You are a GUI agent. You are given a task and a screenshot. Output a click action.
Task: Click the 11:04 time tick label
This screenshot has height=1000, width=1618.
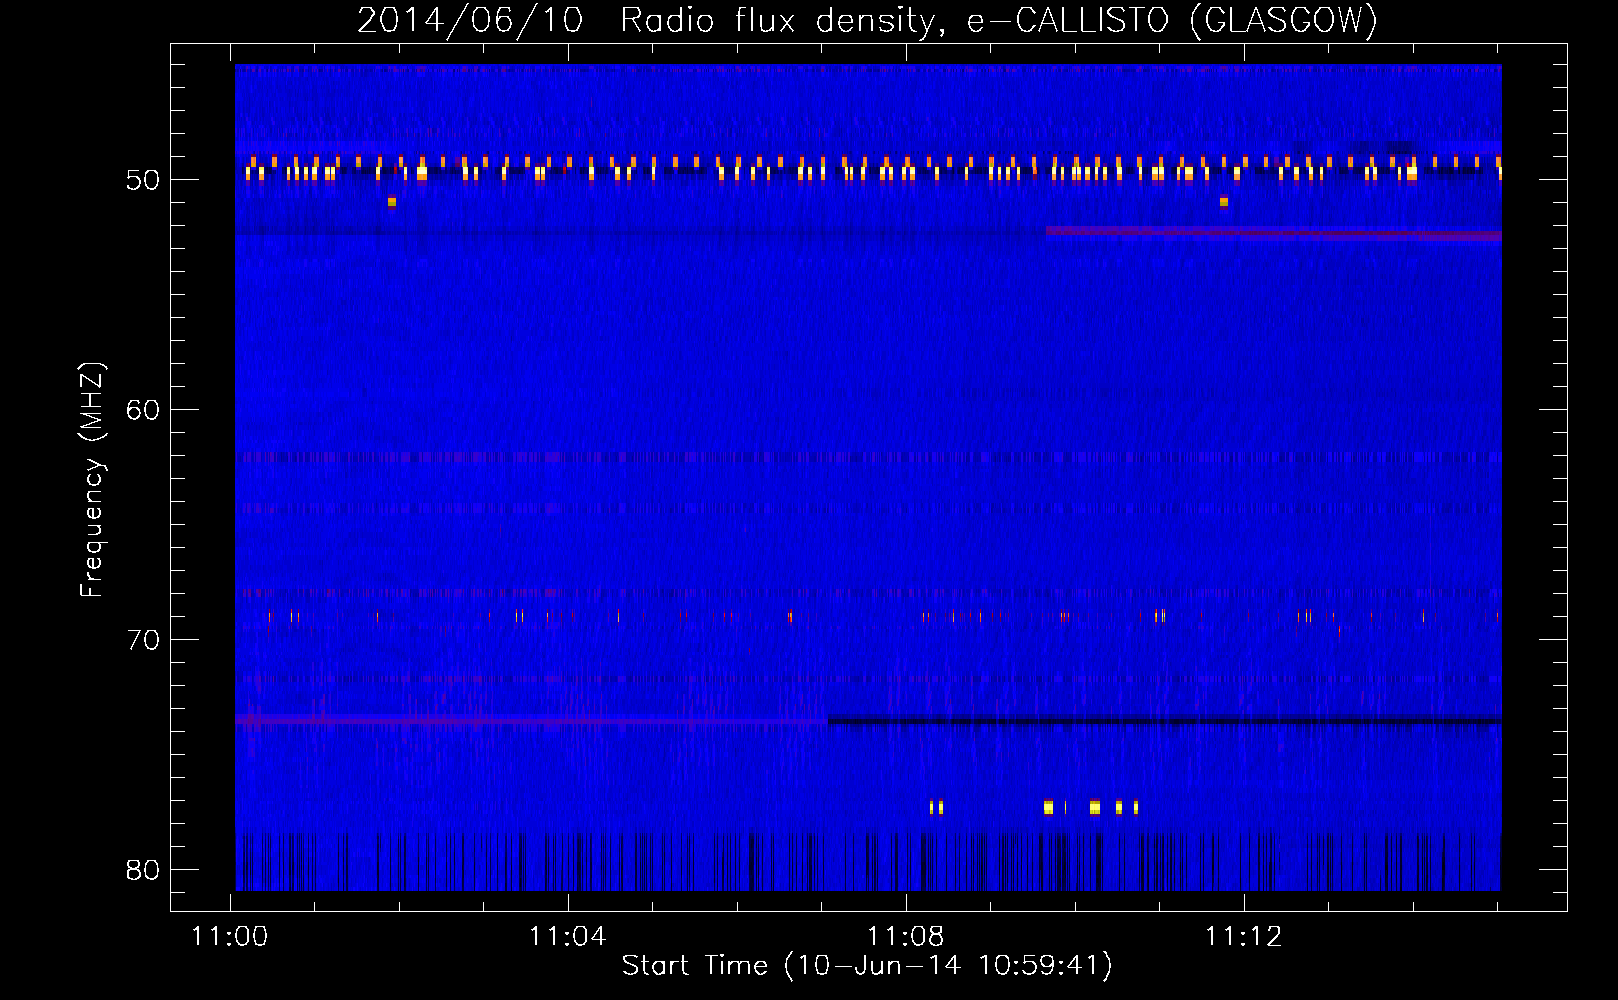pyautogui.click(x=568, y=936)
